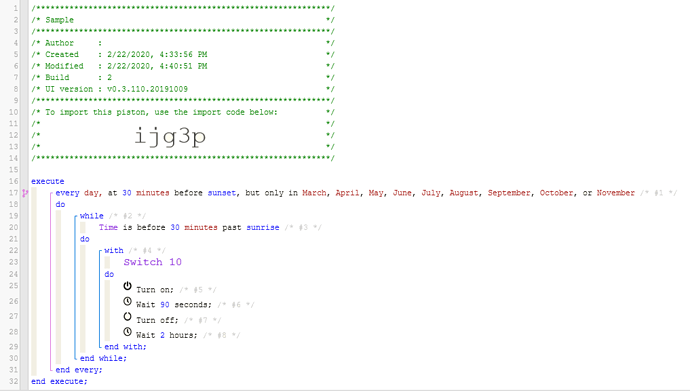690x392 pixels.
Task: Click the power icon beside Turn on
Action: click(127, 286)
